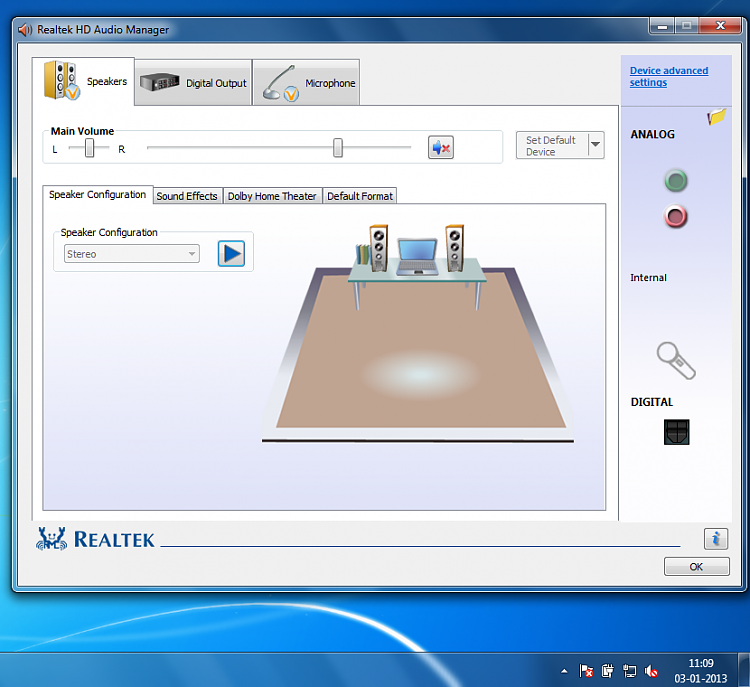Open the Microphone device tab
Image resolution: width=750 pixels, height=687 pixels.
click(306, 82)
